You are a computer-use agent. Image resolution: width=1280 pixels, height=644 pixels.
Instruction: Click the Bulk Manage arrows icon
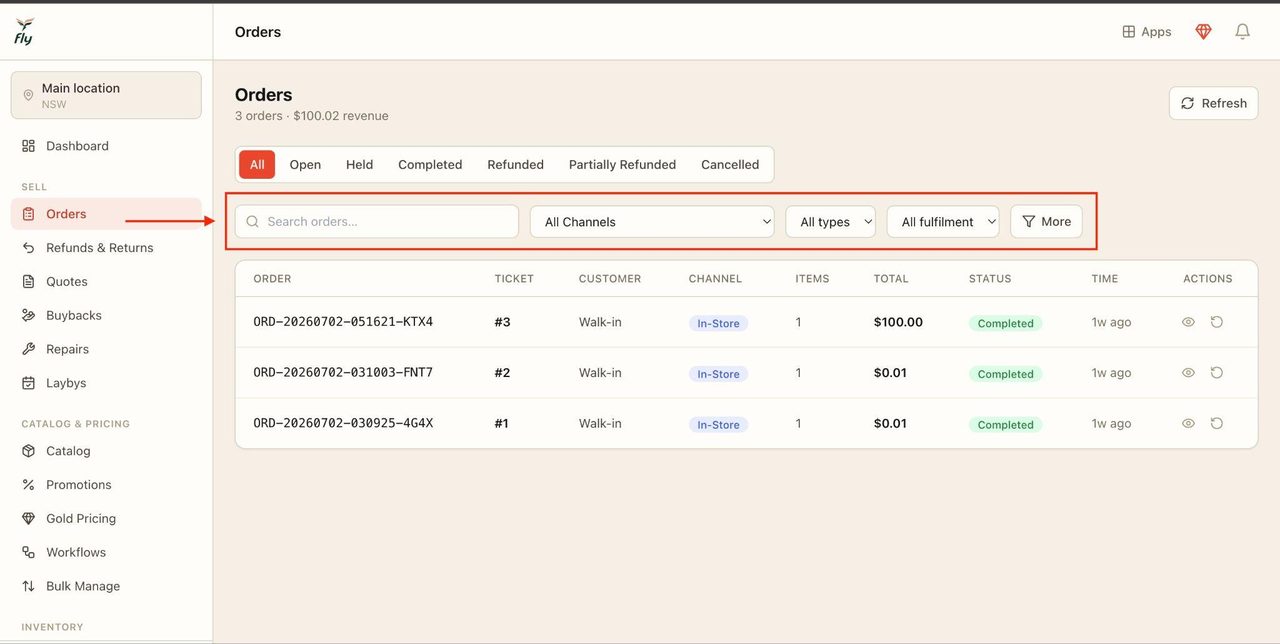point(28,586)
